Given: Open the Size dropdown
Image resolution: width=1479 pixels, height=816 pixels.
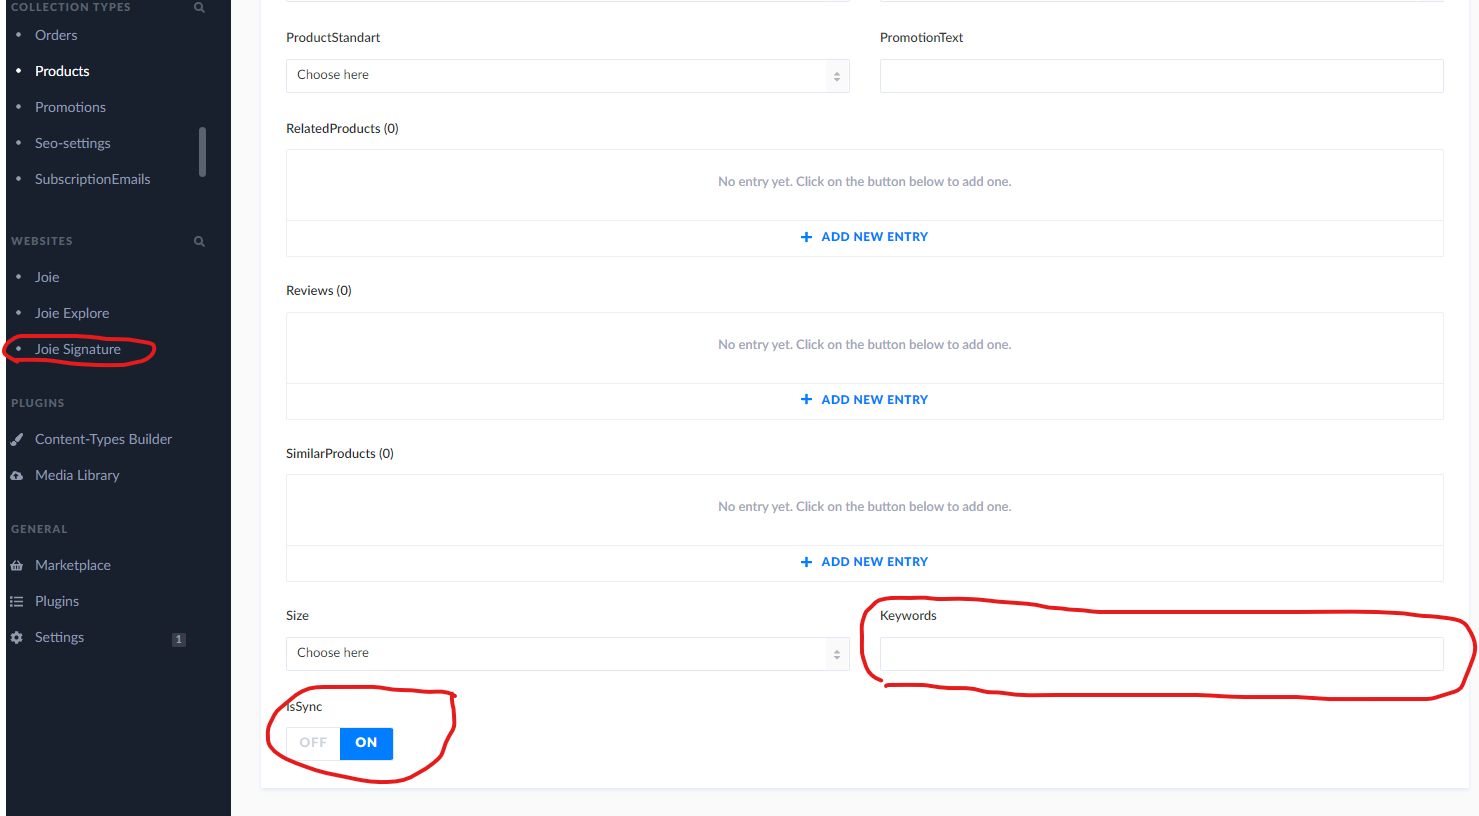Looking at the screenshot, I should (x=568, y=654).
